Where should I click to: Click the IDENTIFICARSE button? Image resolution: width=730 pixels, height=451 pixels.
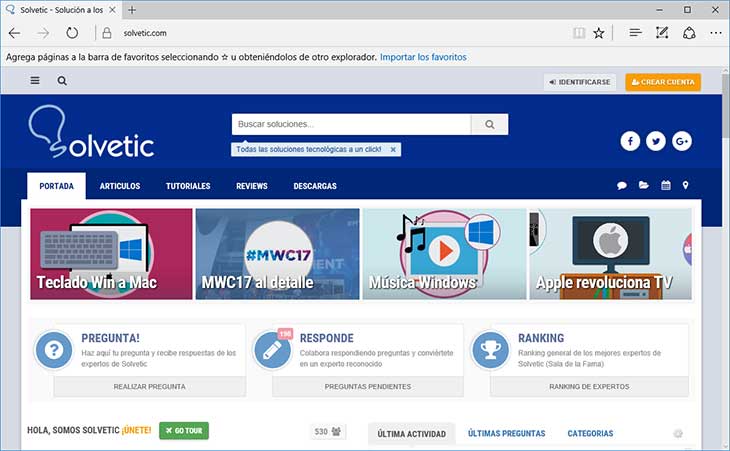(x=580, y=82)
